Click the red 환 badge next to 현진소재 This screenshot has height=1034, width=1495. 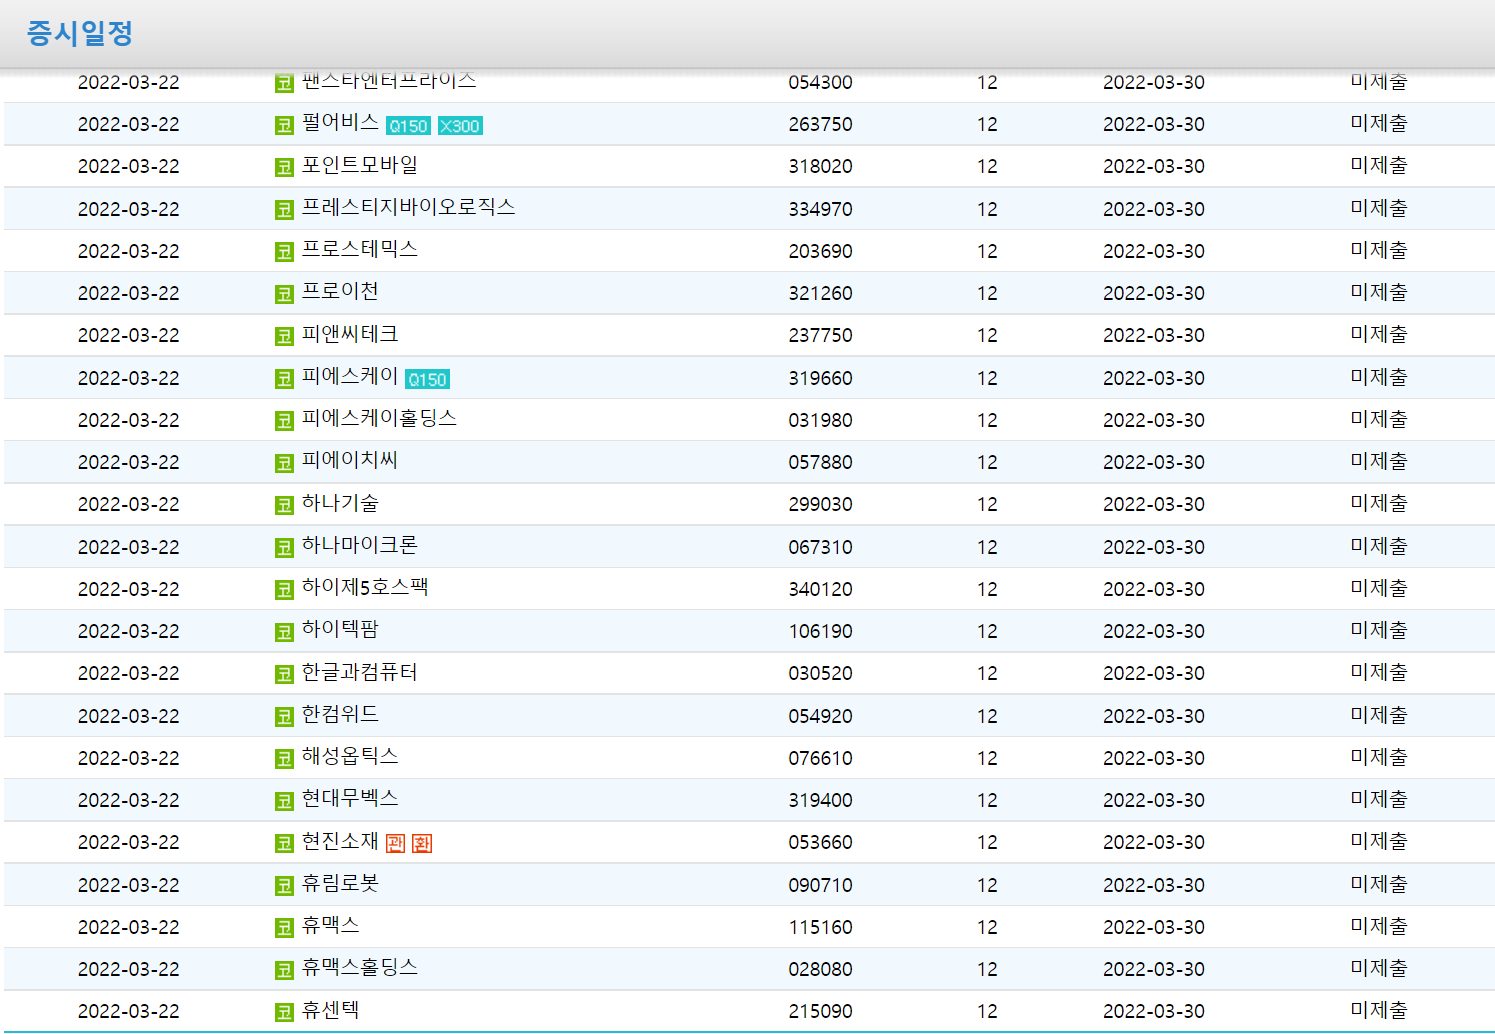point(422,843)
